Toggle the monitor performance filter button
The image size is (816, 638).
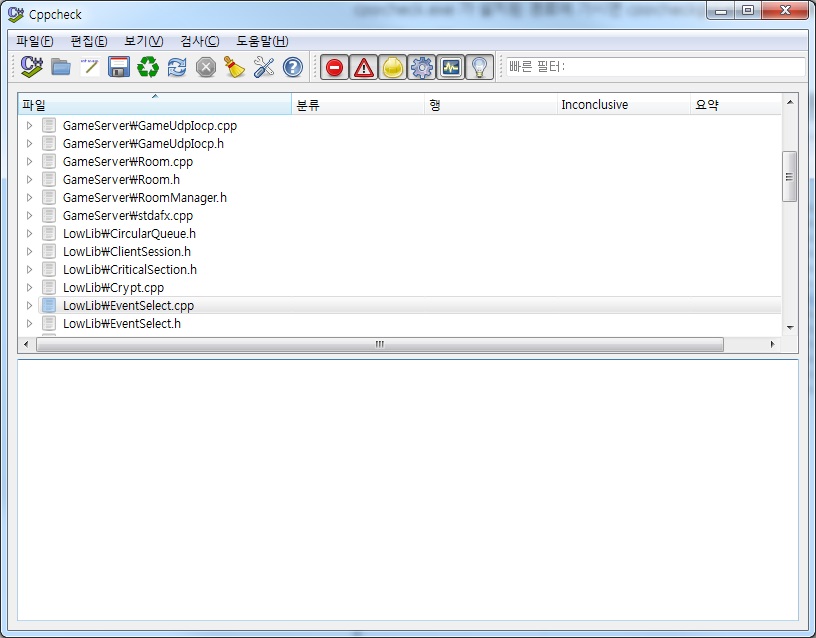(x=451, y=67)
